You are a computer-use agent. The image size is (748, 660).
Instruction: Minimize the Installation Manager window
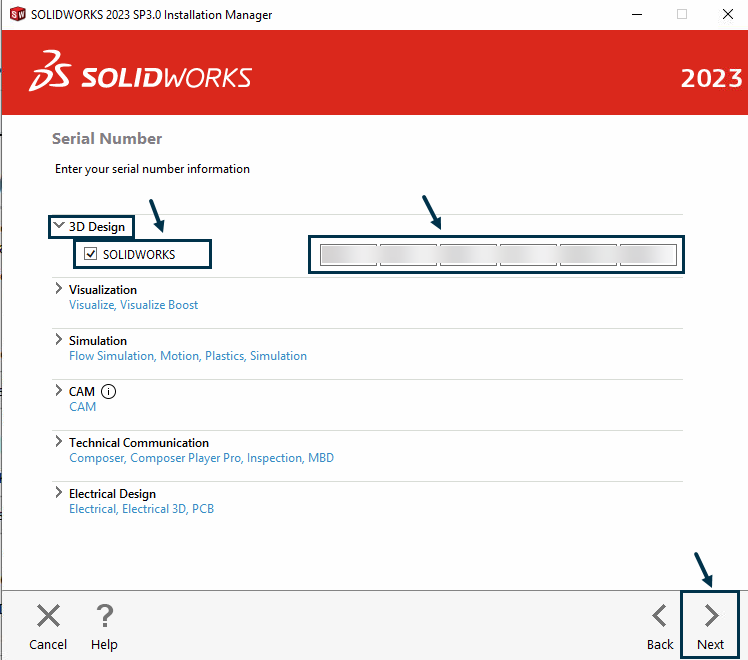637,14
